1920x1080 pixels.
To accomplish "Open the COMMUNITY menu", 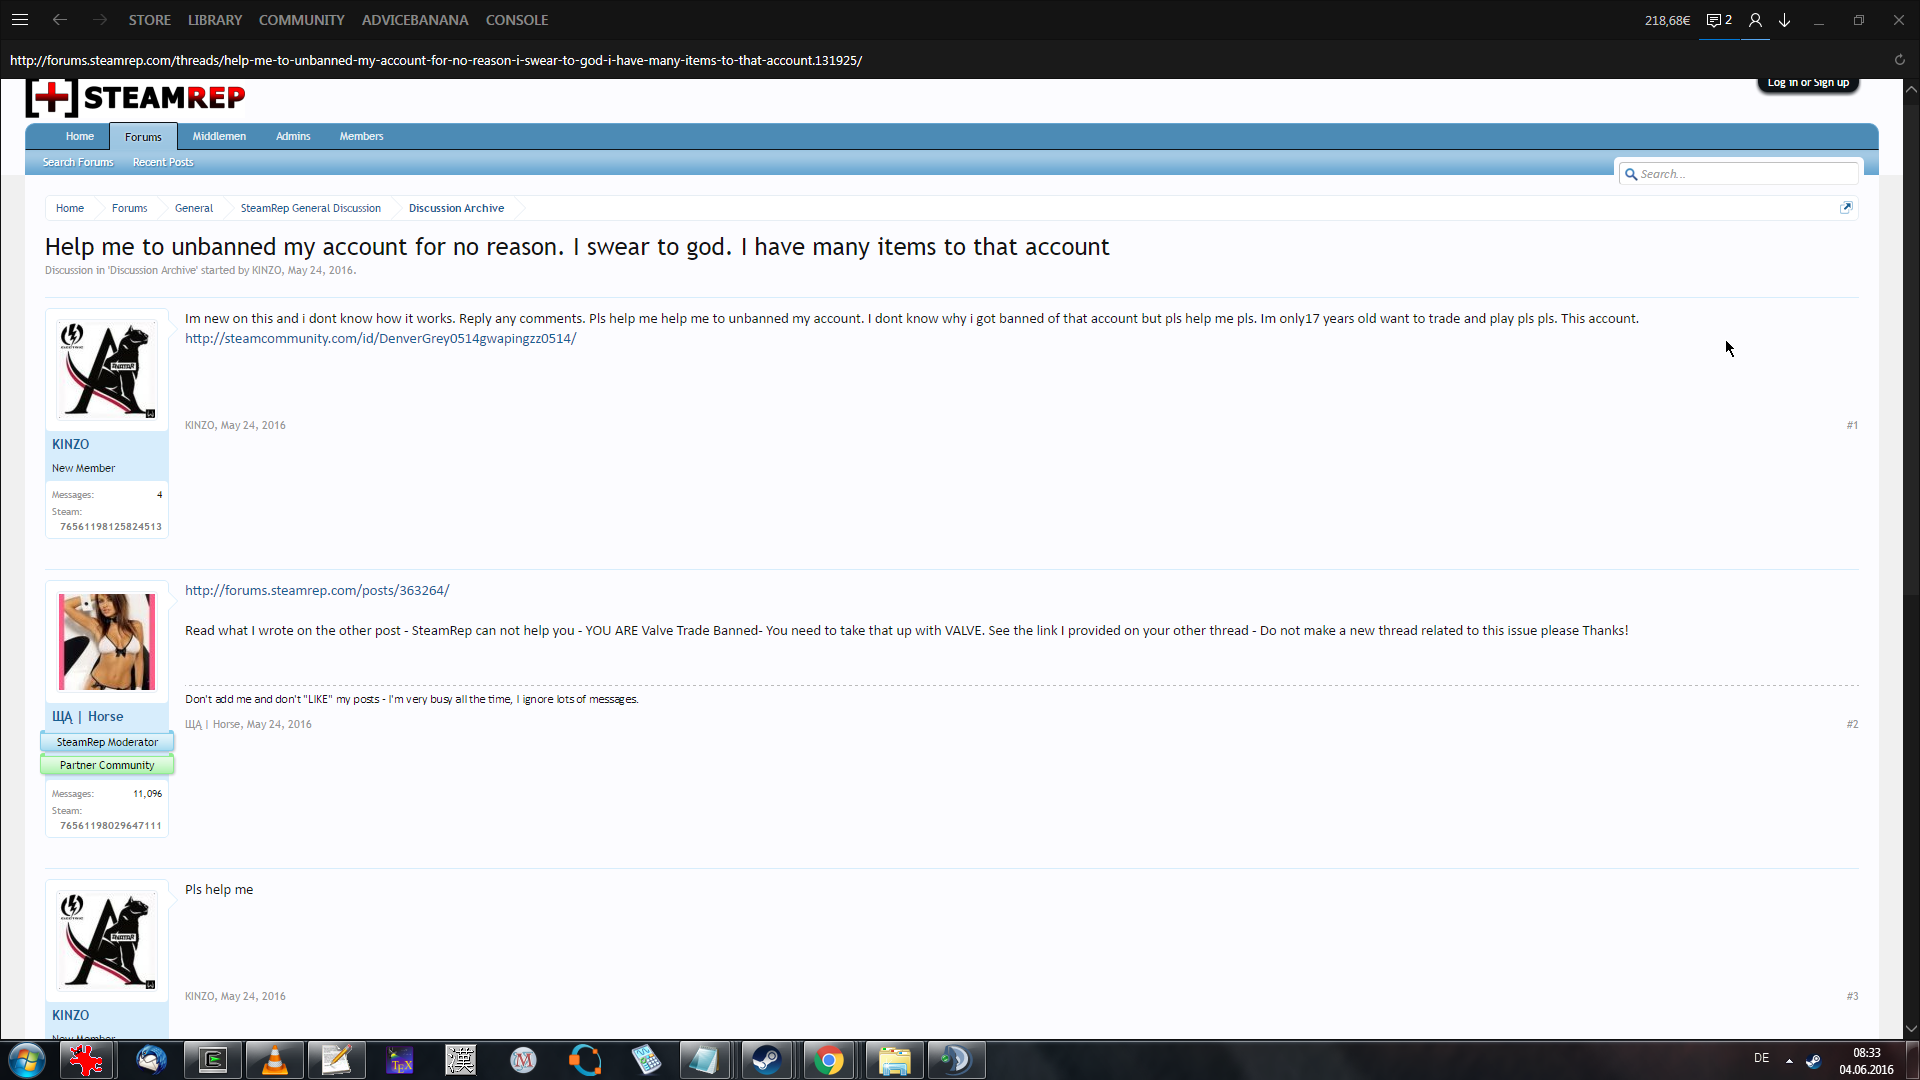I will point(301,20).
